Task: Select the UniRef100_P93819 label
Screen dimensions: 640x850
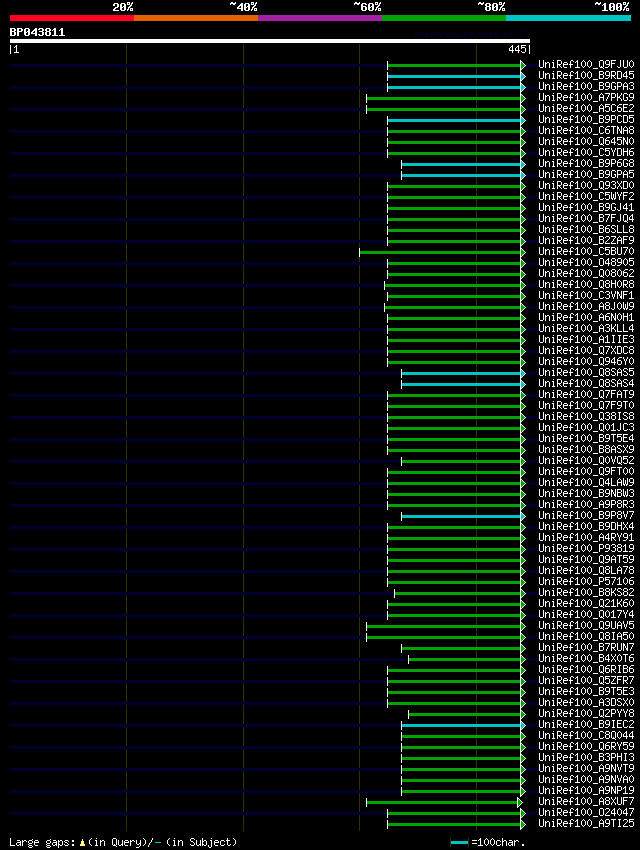Action: [586, 549]
